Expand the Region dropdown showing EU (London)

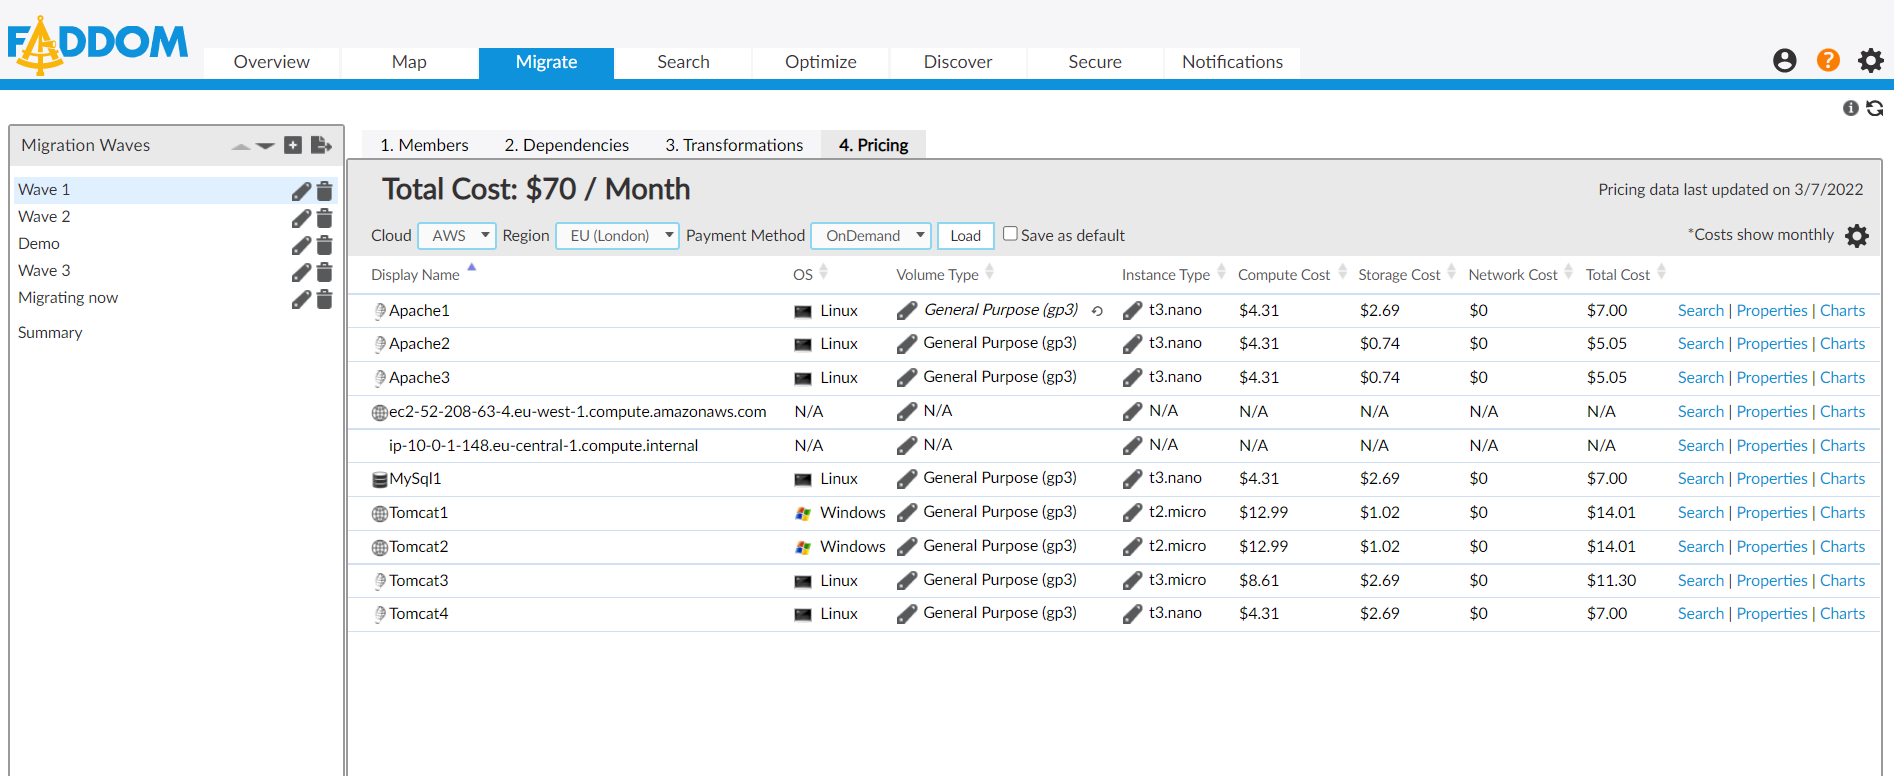coord(617,236)
